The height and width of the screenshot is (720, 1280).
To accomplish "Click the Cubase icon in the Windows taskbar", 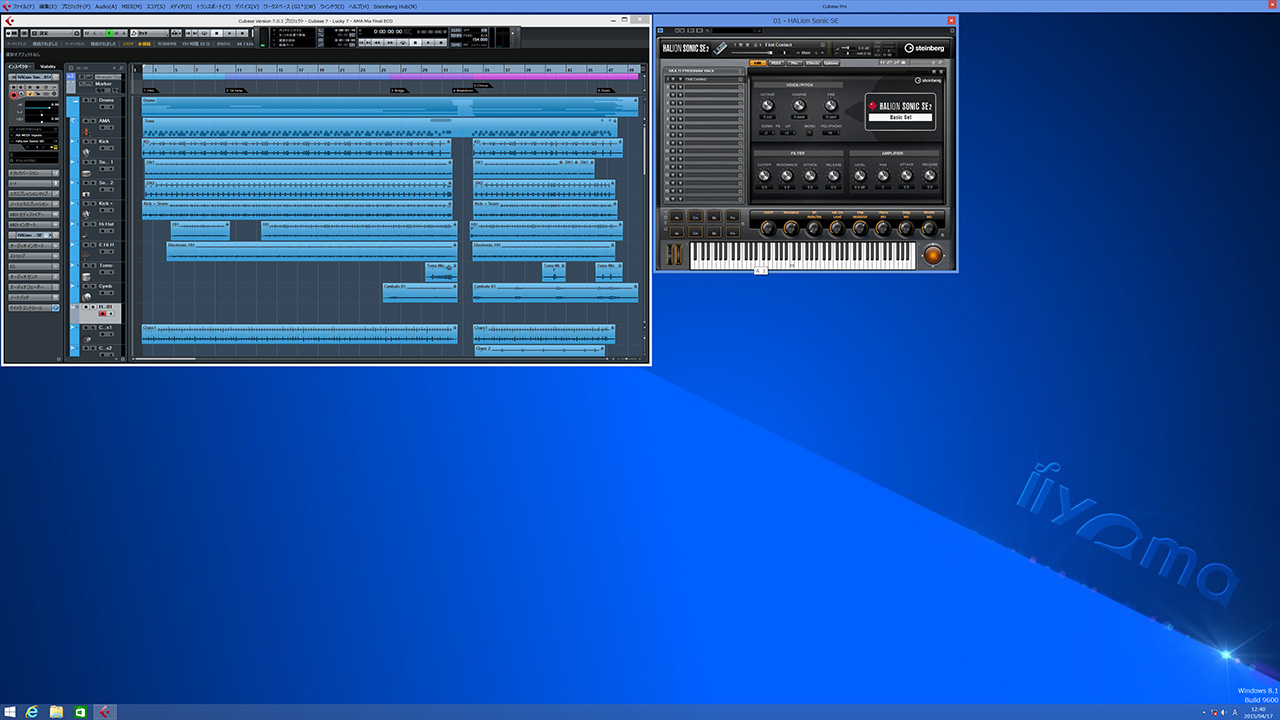I will click(x=103, y=711).
